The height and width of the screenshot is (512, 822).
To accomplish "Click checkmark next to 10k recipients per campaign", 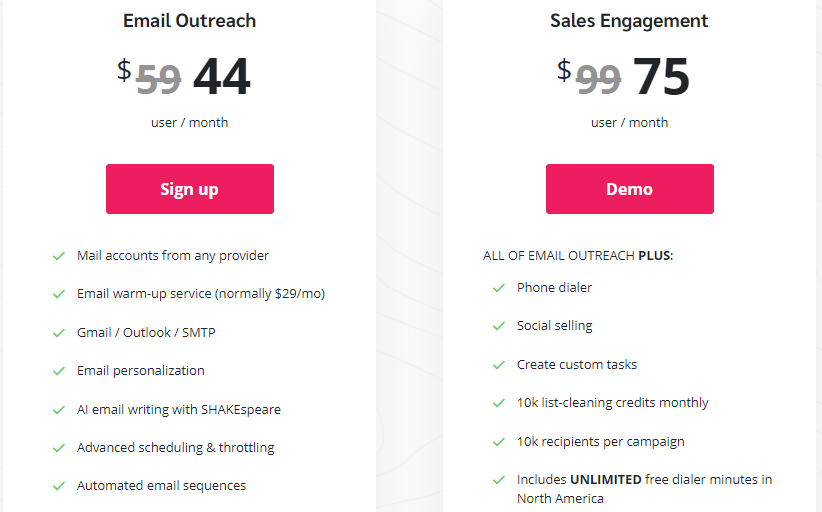I will (499, 442).
